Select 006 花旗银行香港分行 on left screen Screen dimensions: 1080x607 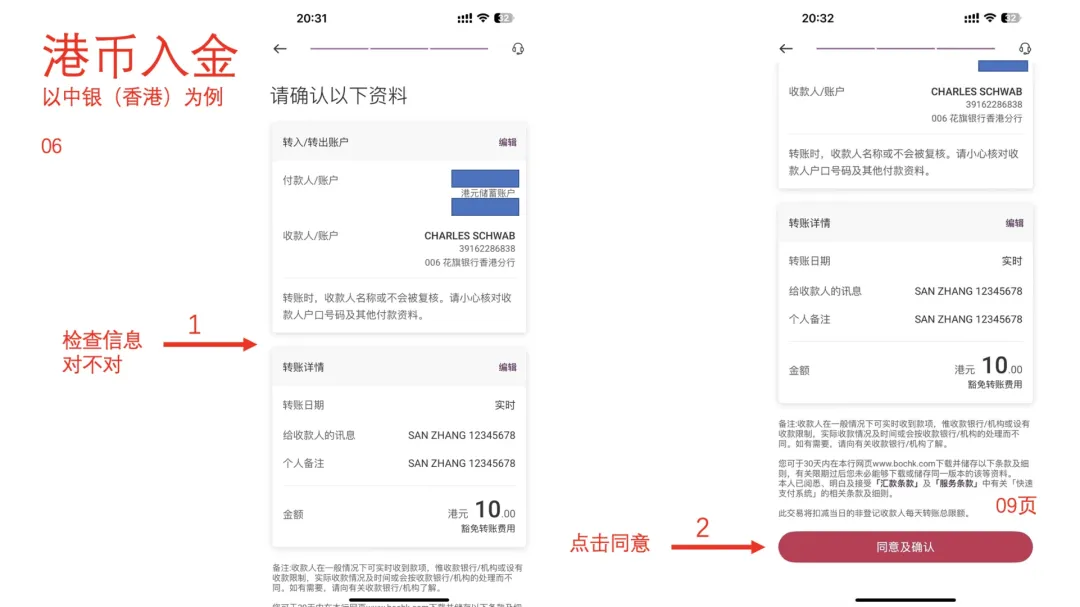pos(470,263)
